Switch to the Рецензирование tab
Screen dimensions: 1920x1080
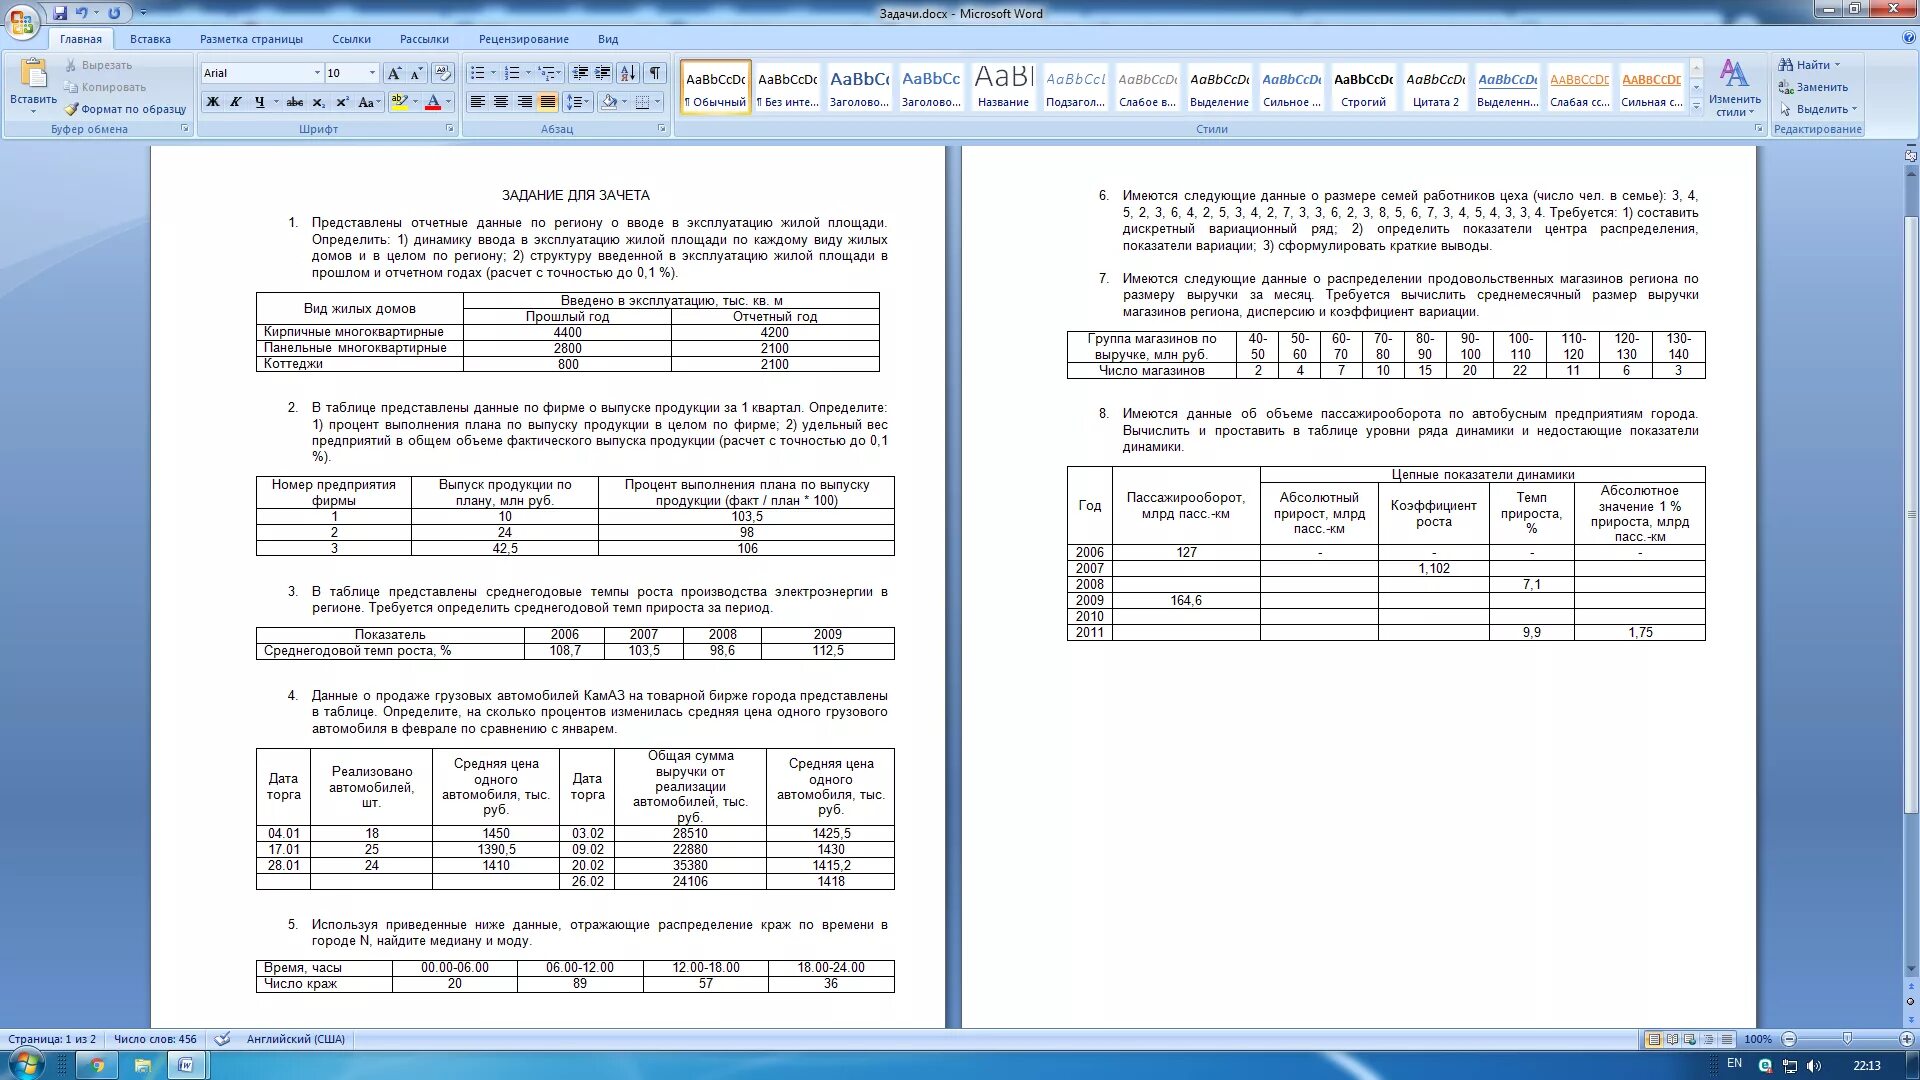[x=523, y=39]
